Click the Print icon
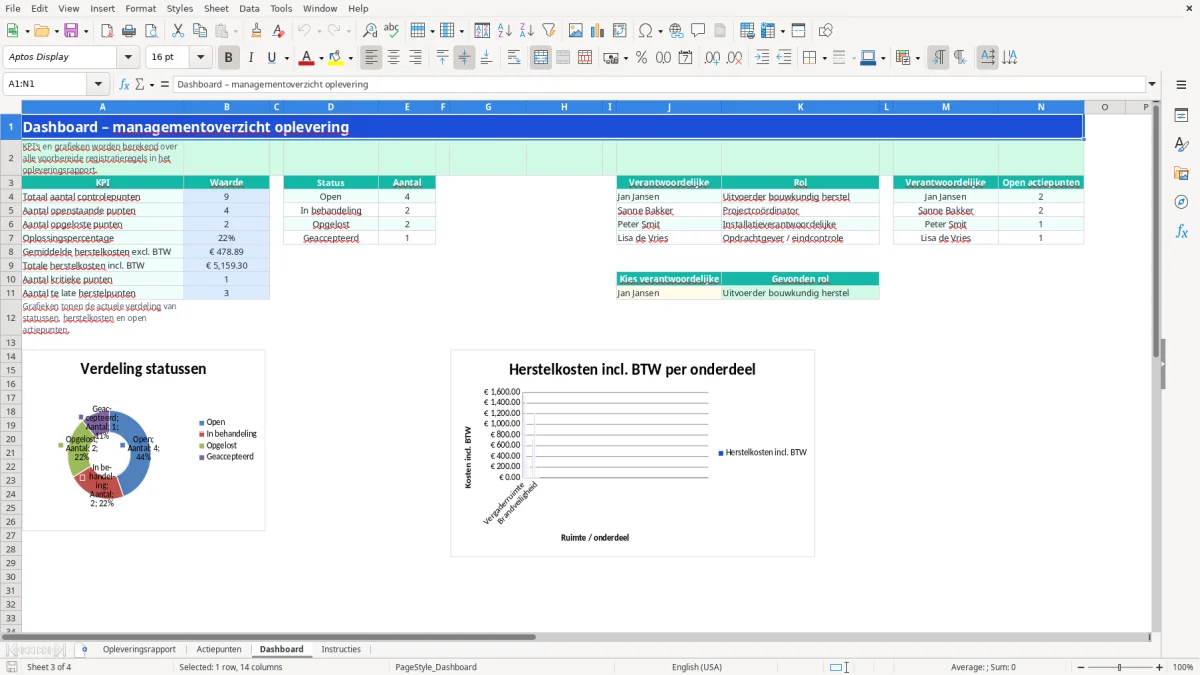The image size is (1200, 675). tap(129, 31)
